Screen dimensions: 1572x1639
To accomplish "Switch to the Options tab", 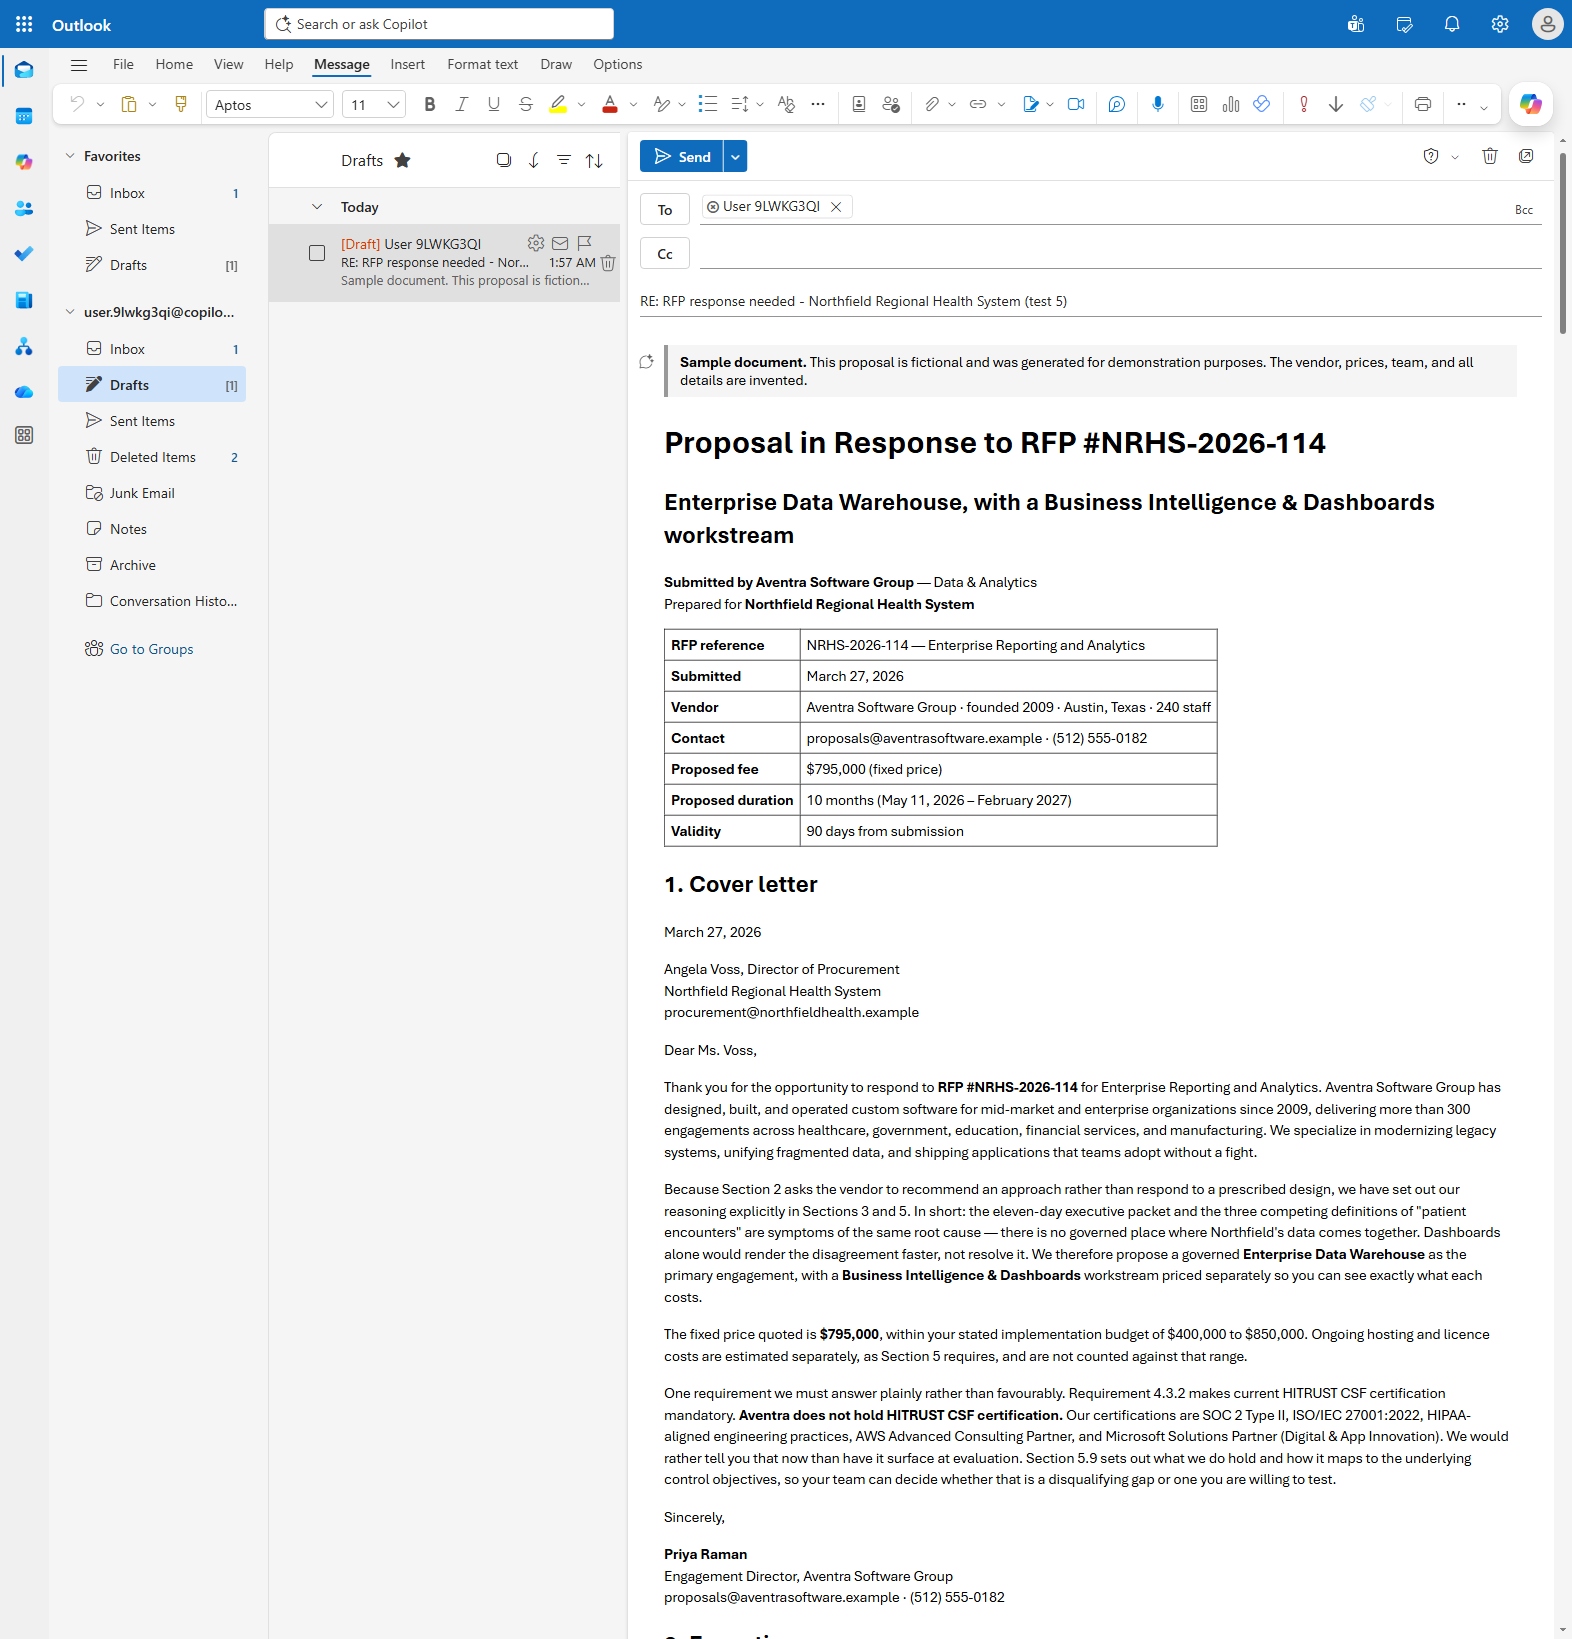I will click(618, 64).
